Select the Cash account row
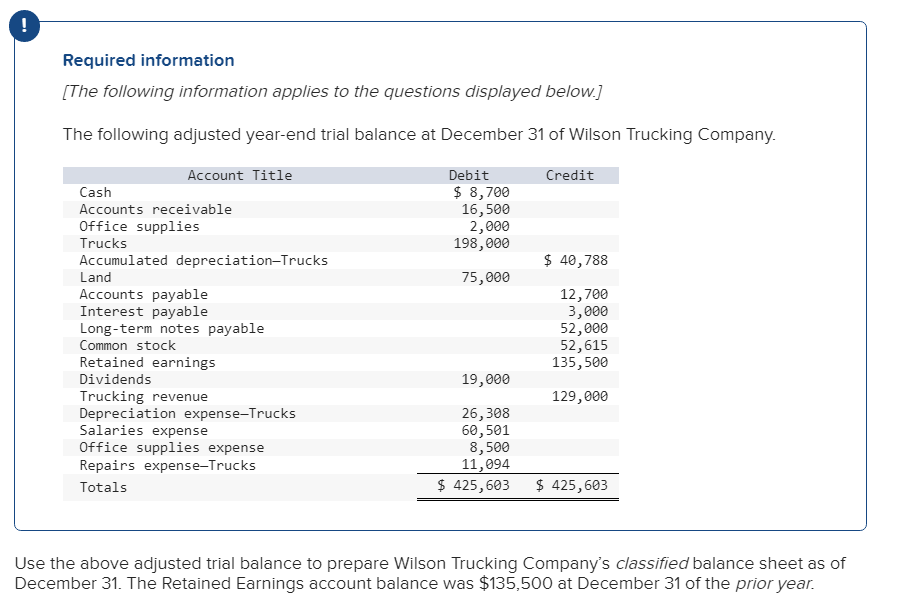897x604 pixels. click(x=96, y=192)
